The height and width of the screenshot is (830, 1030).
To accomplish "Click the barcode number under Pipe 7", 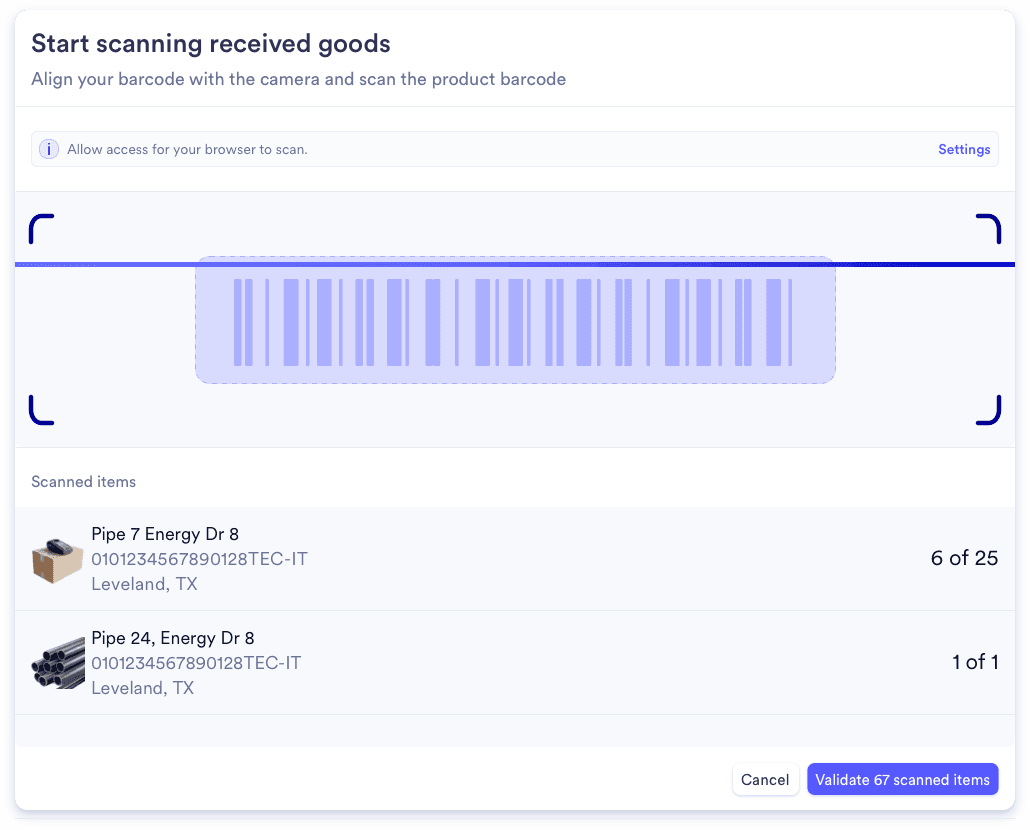I will click(199, 559).
